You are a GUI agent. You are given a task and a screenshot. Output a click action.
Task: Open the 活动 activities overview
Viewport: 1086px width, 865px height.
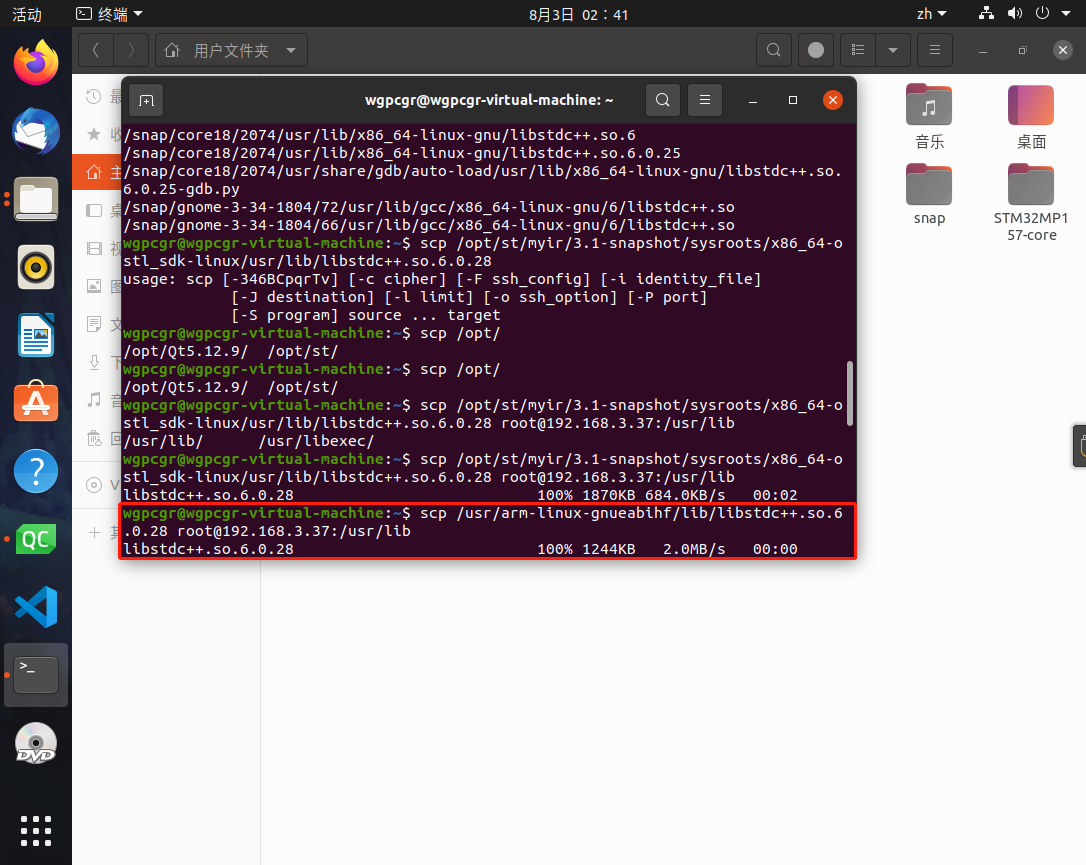point(27,14)
